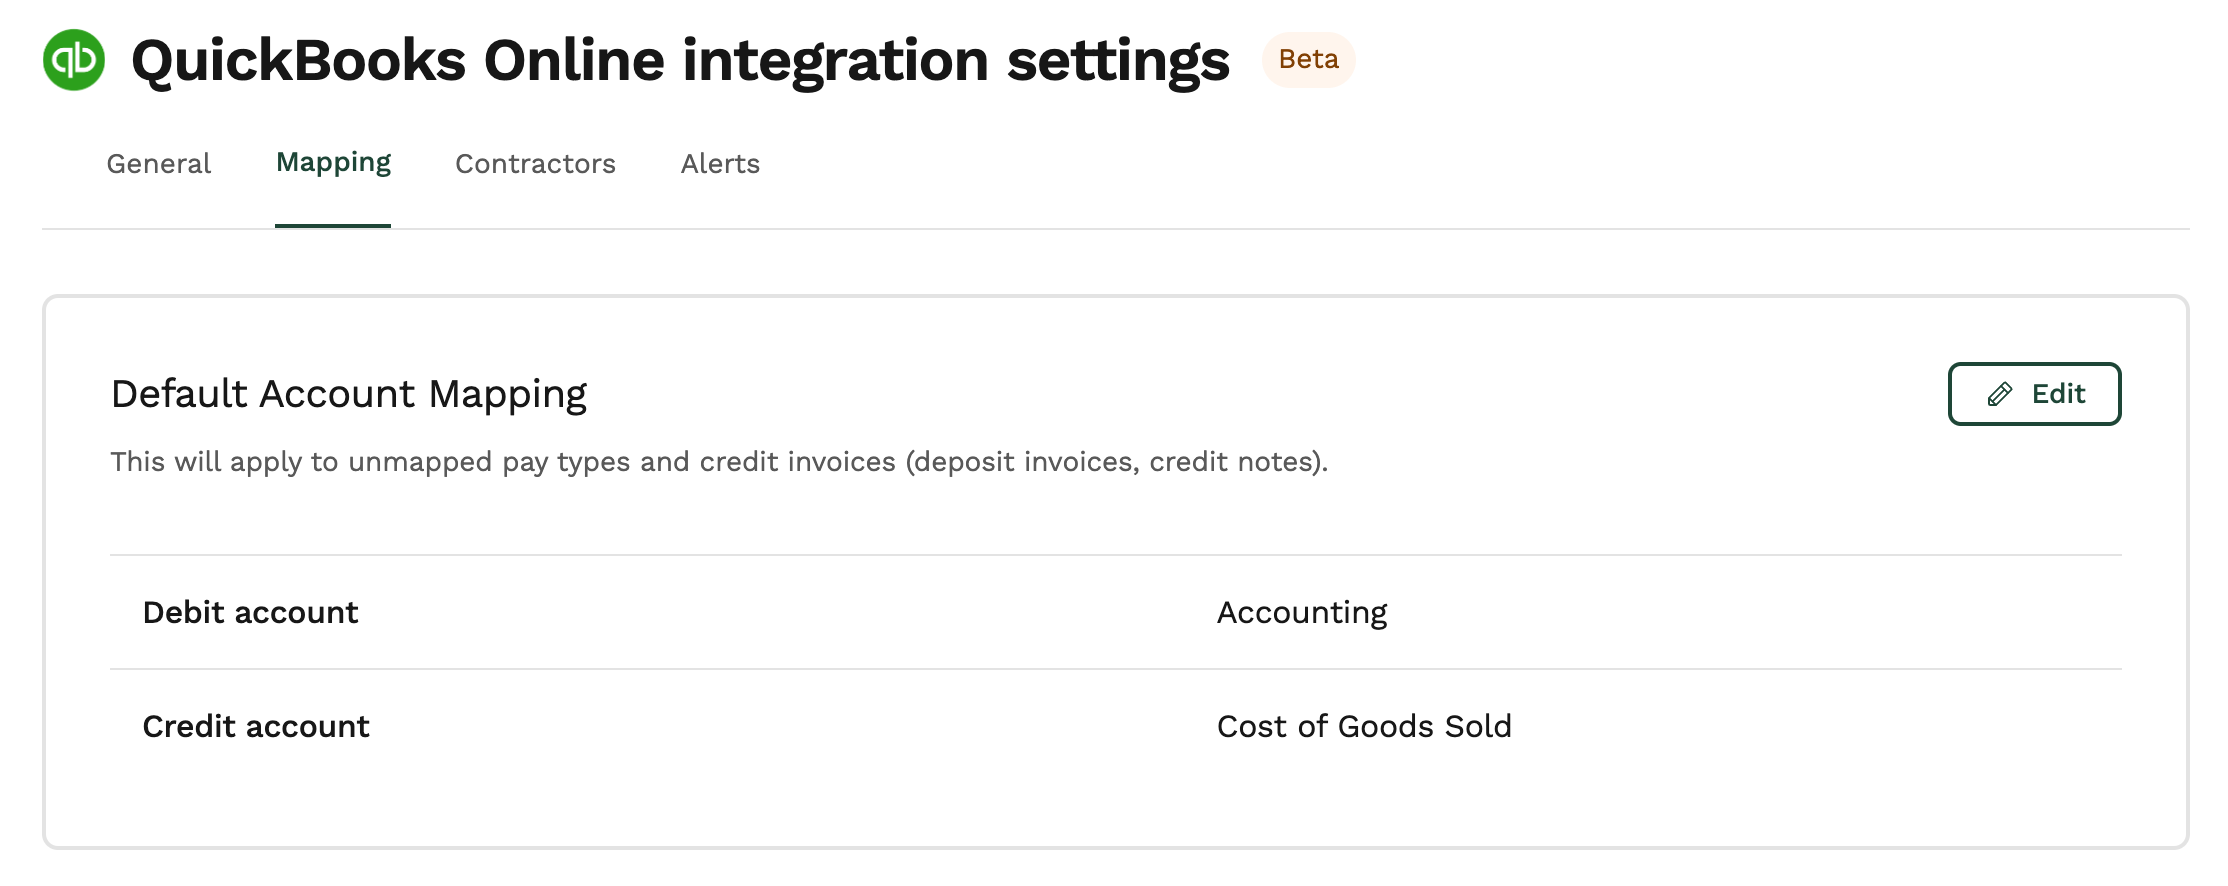Screen dimensions: 2228x886
Task: Click the word Edit in the button
Action: tap(2058, 394)
